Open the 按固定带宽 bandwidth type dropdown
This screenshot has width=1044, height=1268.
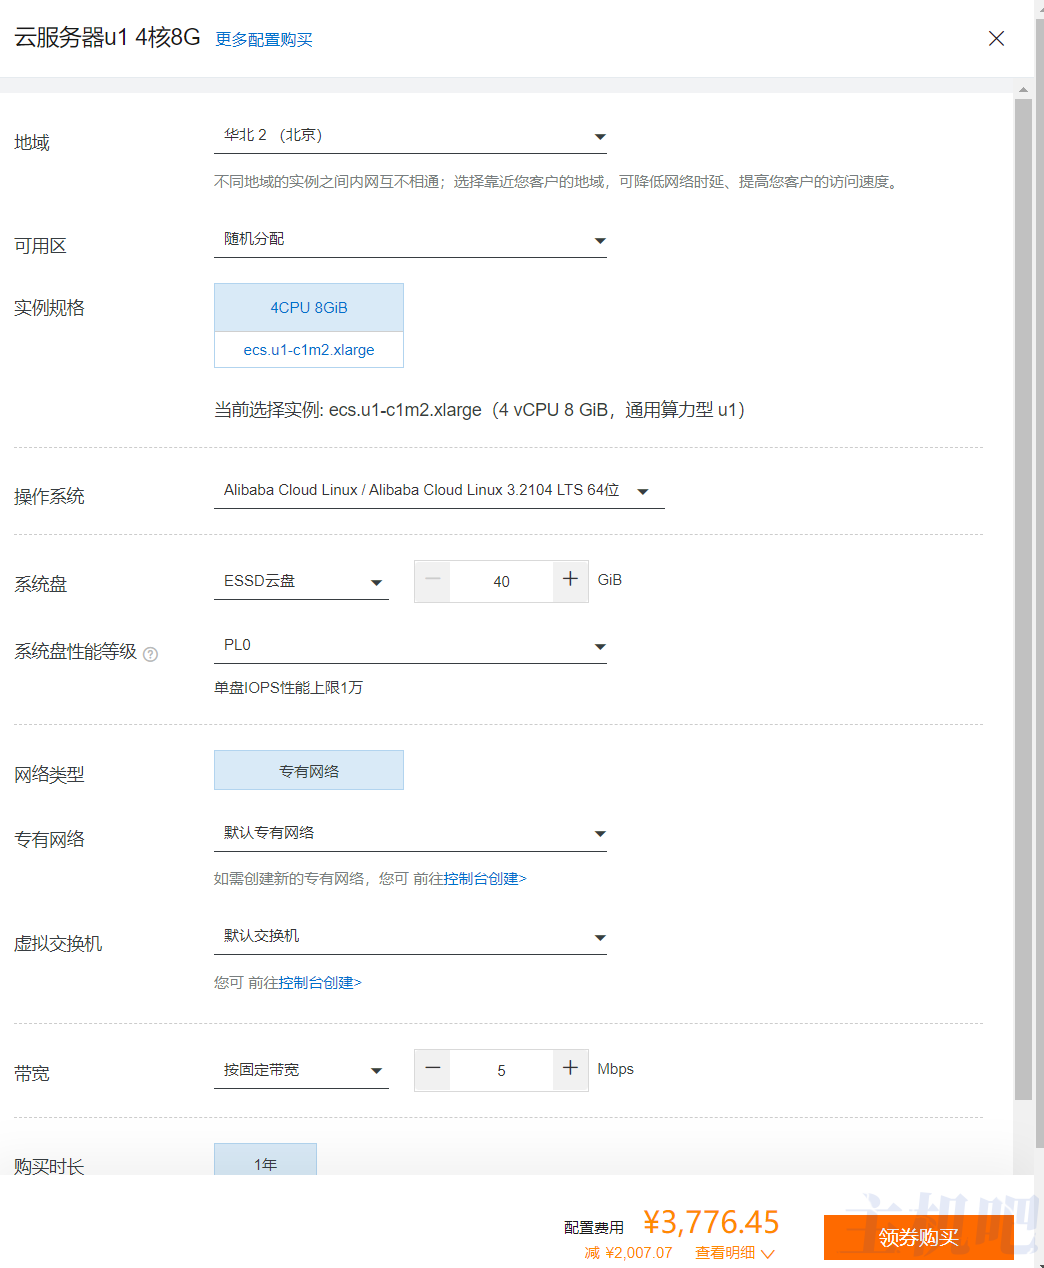pos(301,1070)
